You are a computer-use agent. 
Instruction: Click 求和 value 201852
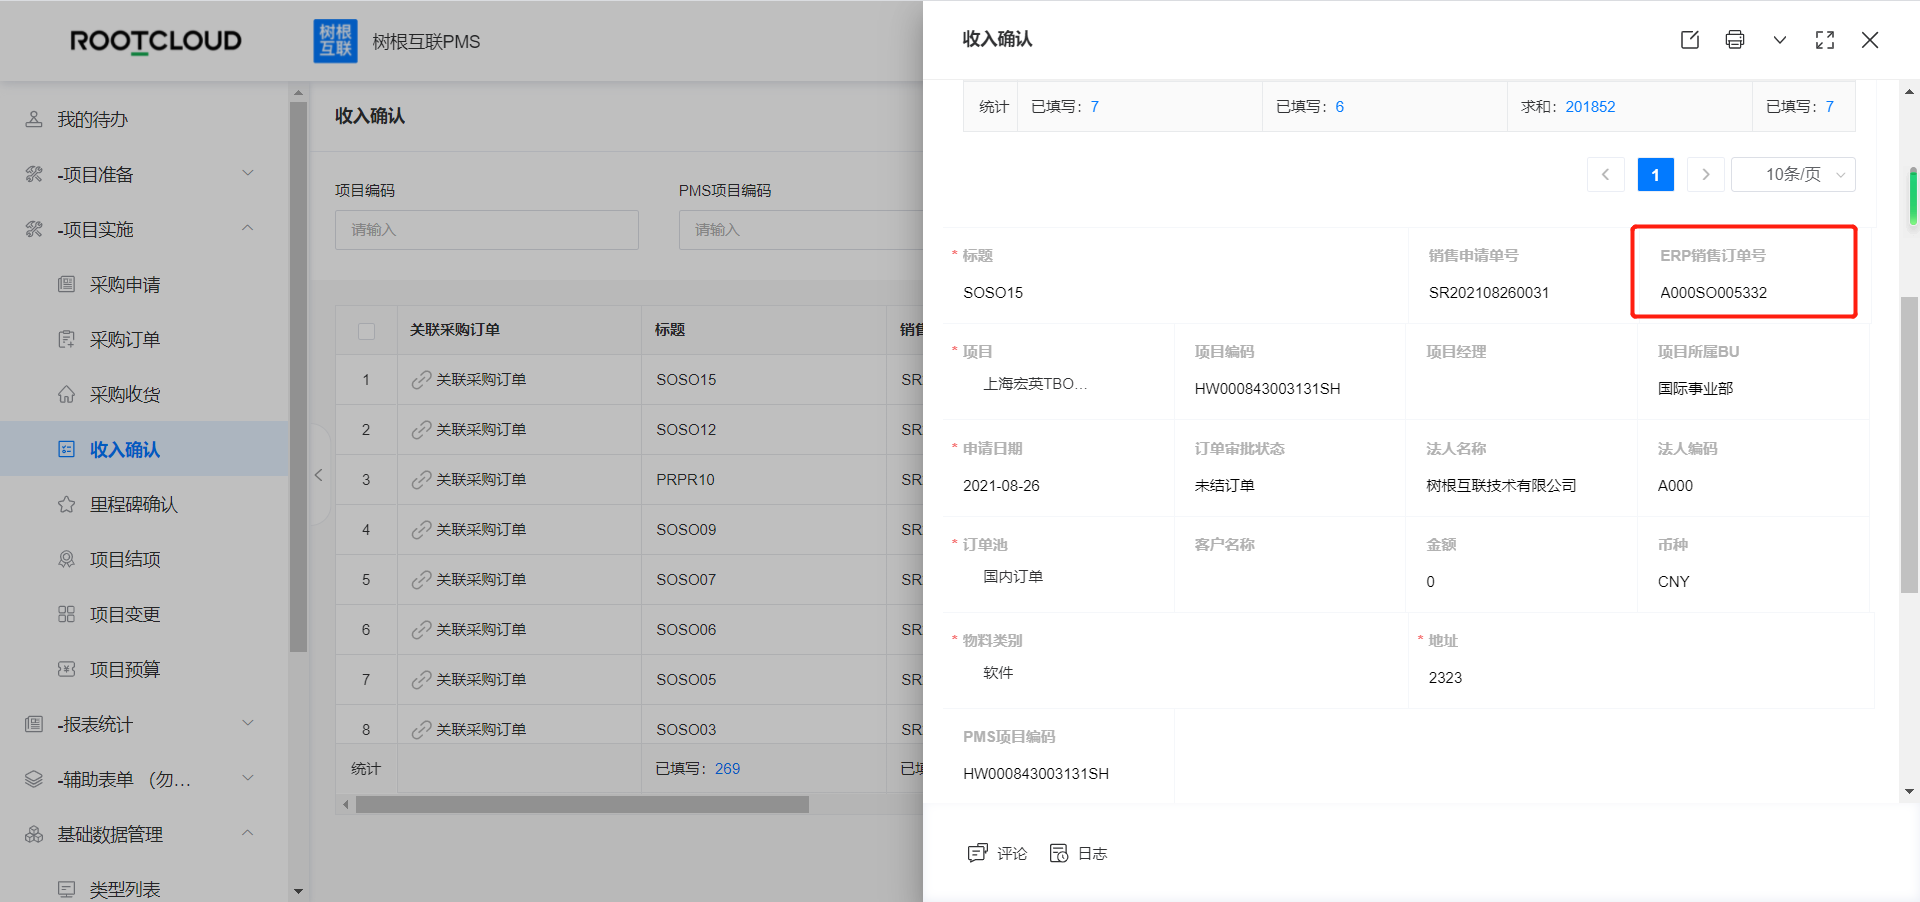(1590, 107)
